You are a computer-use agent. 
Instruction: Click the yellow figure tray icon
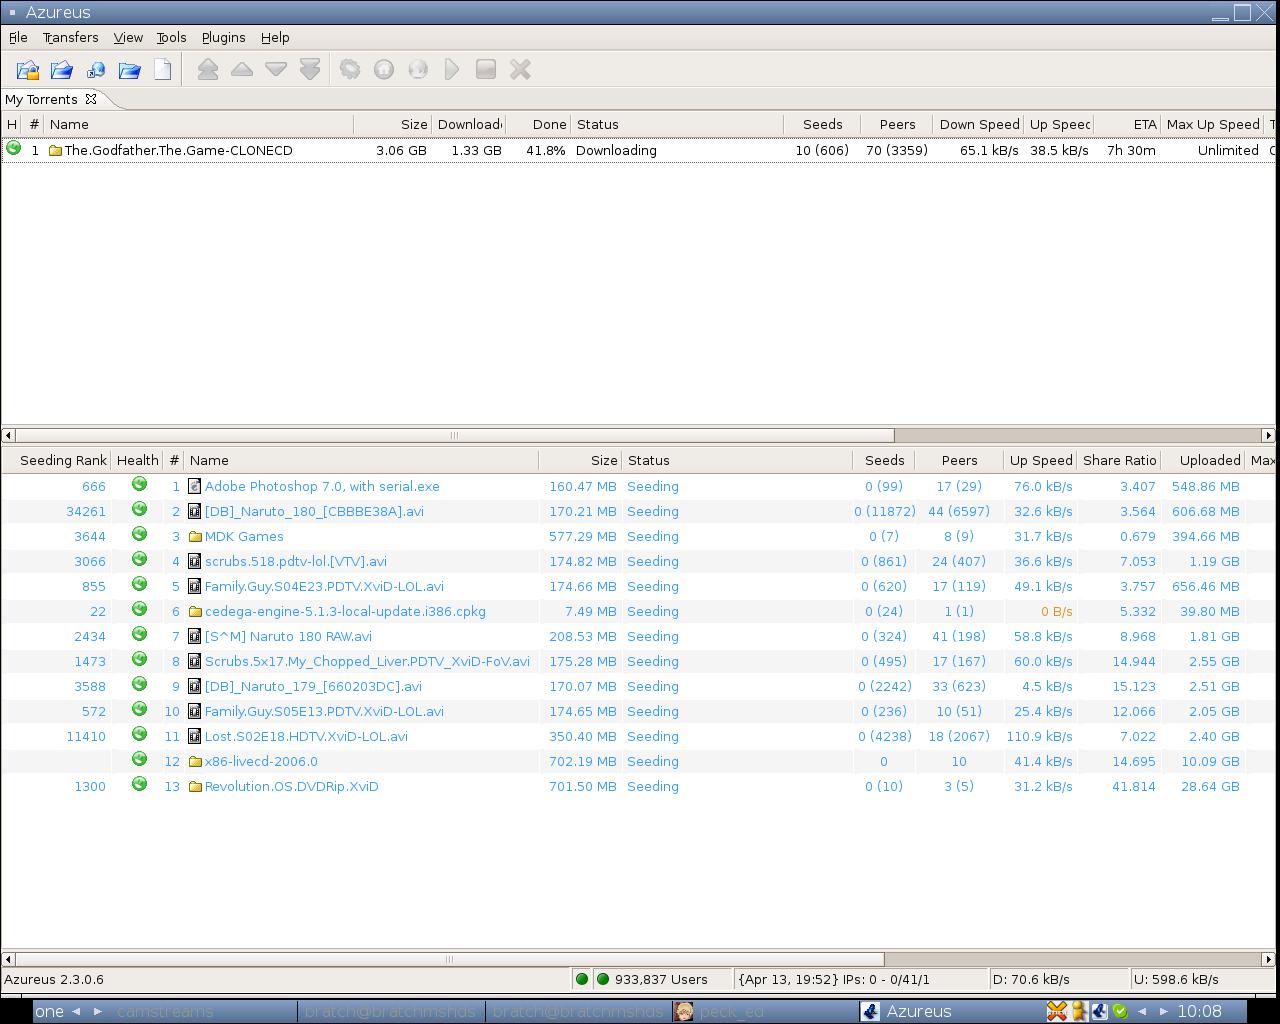[1079, 1011]
